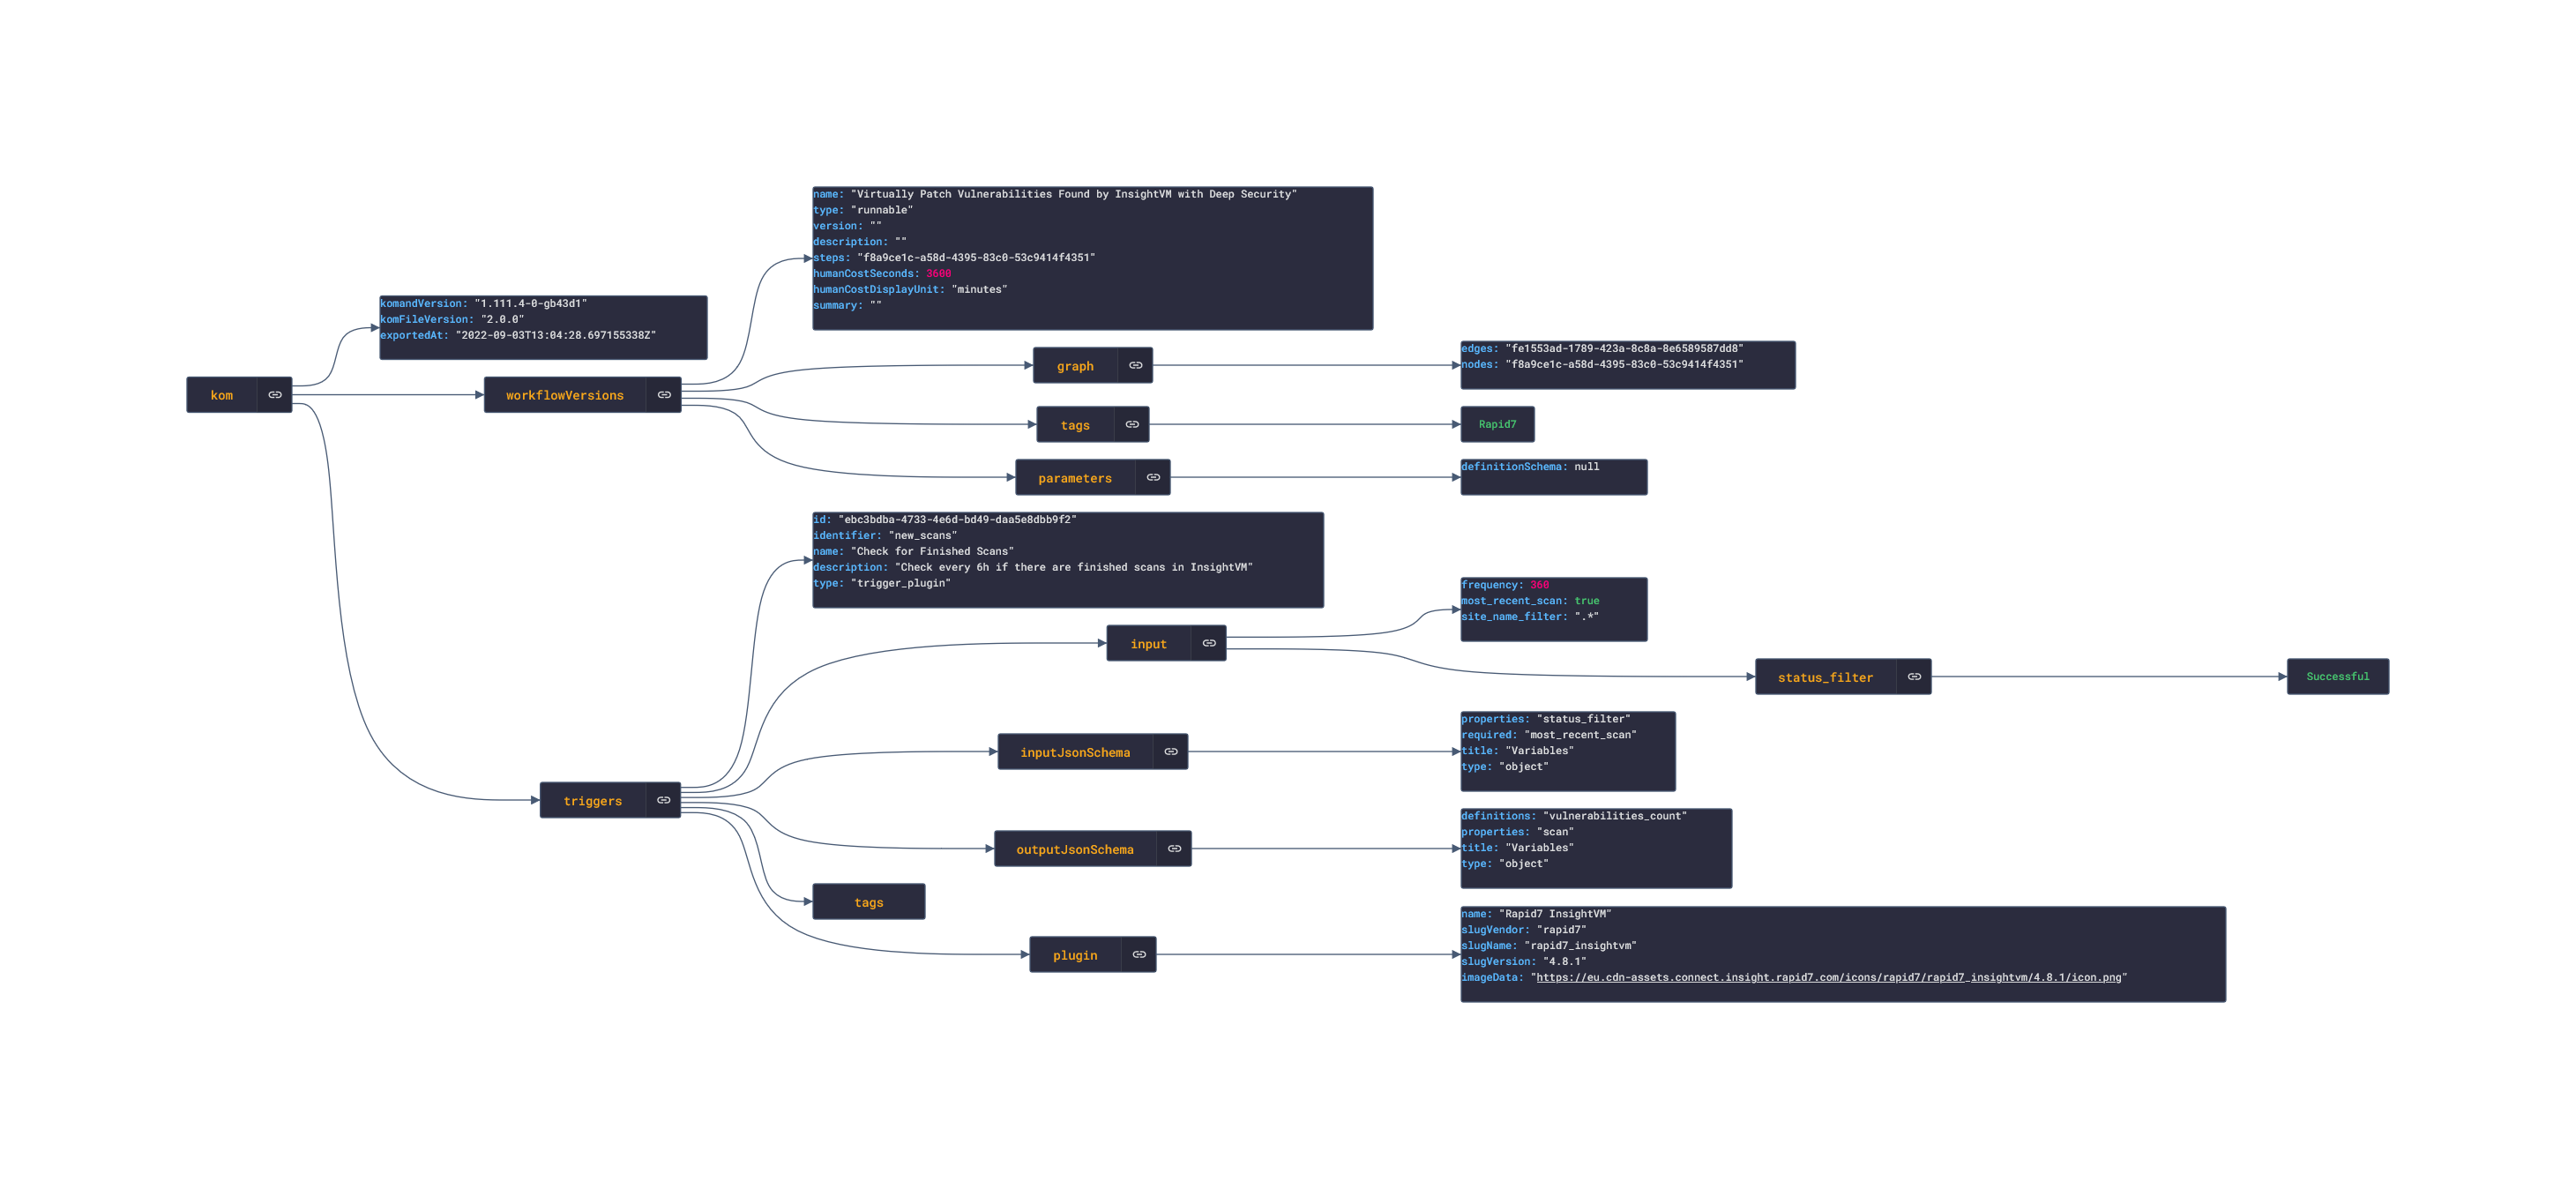Image resolution: width=2576 pixels, height=1189 pixels.
Task: Select the triggers node label
Action: pyautogui.click(x=592, y=800)
